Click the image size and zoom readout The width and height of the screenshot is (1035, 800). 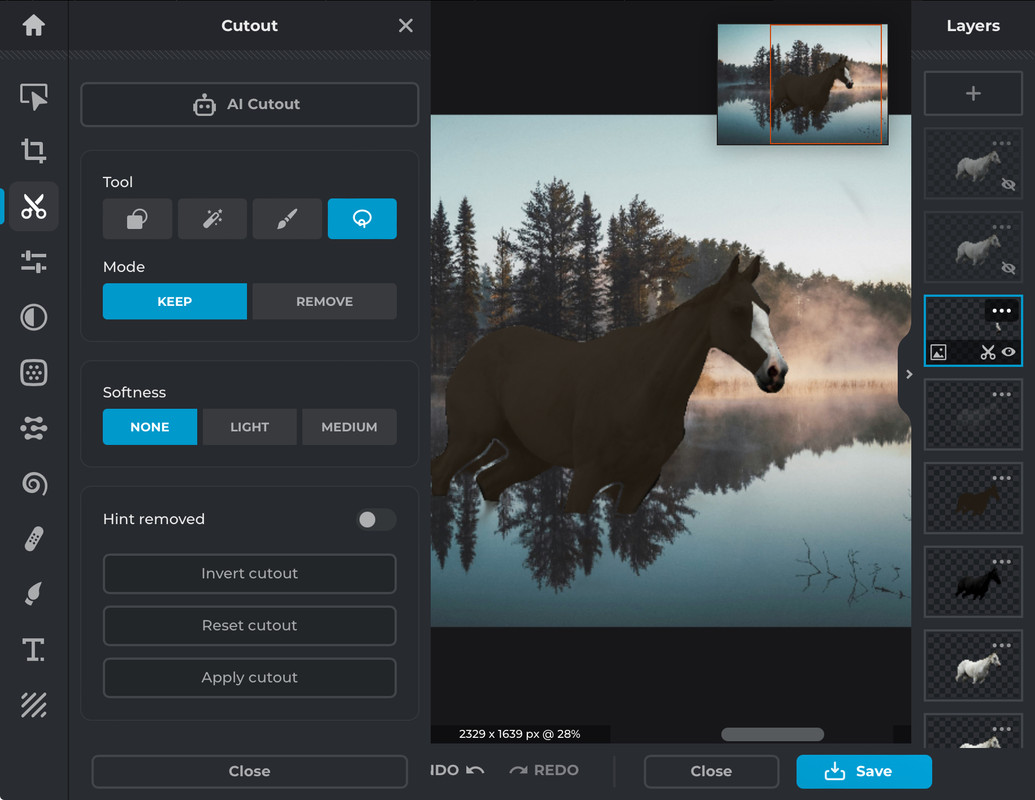point(519,734)
